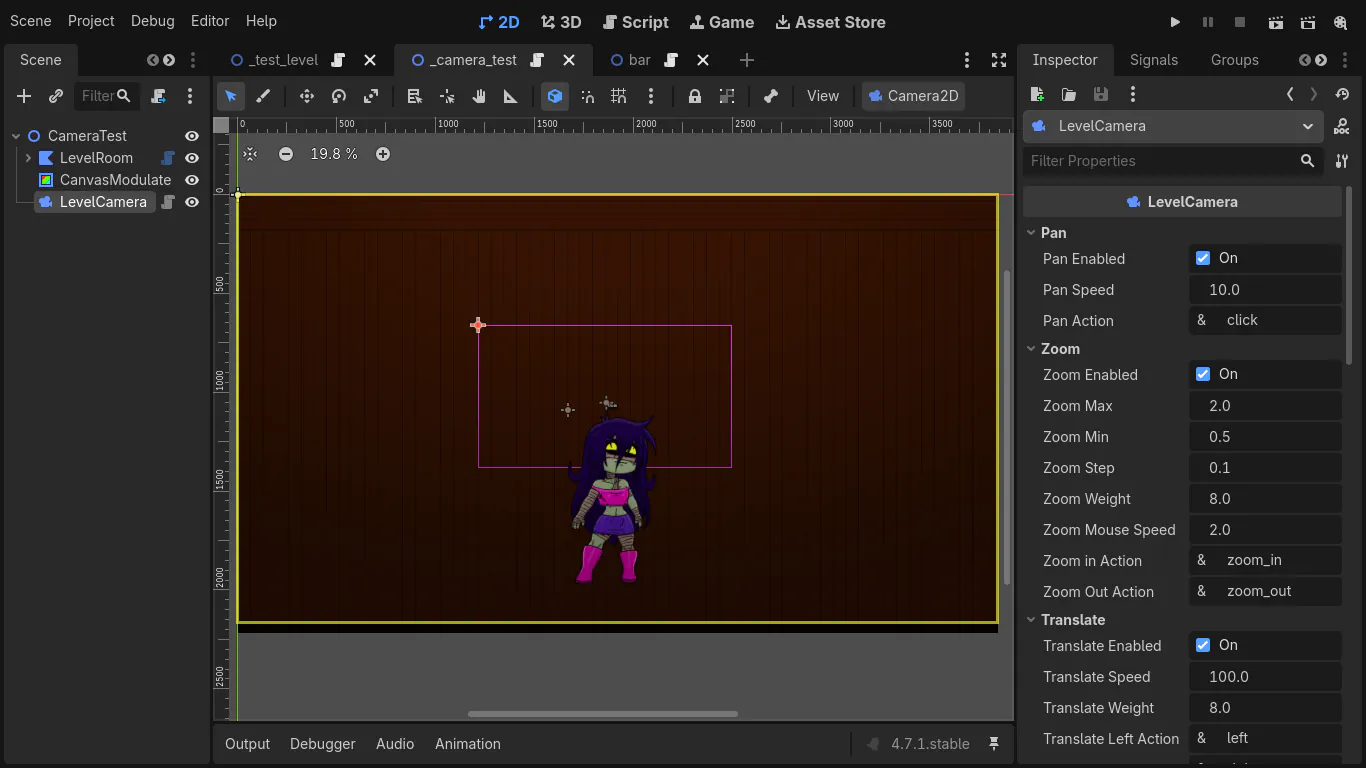Zoom out the viewport with minus icon
Viewport: 1366px width, 768px height.
click(x=286, y=154)
